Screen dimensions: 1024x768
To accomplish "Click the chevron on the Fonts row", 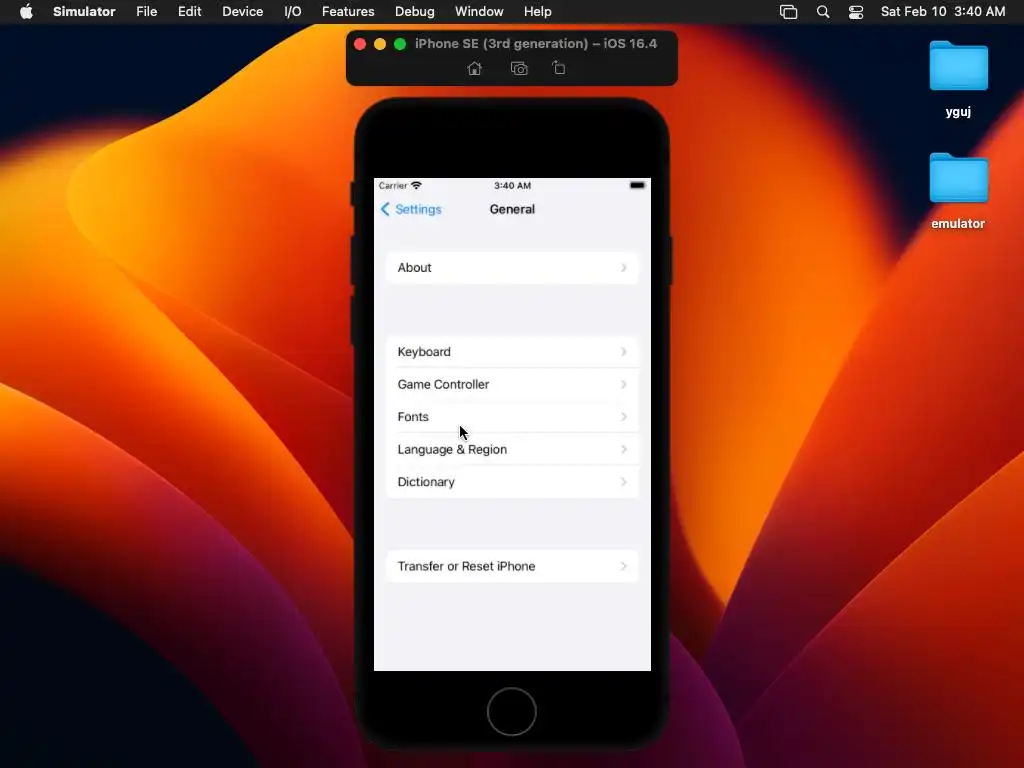I will [x=624, y=417].
